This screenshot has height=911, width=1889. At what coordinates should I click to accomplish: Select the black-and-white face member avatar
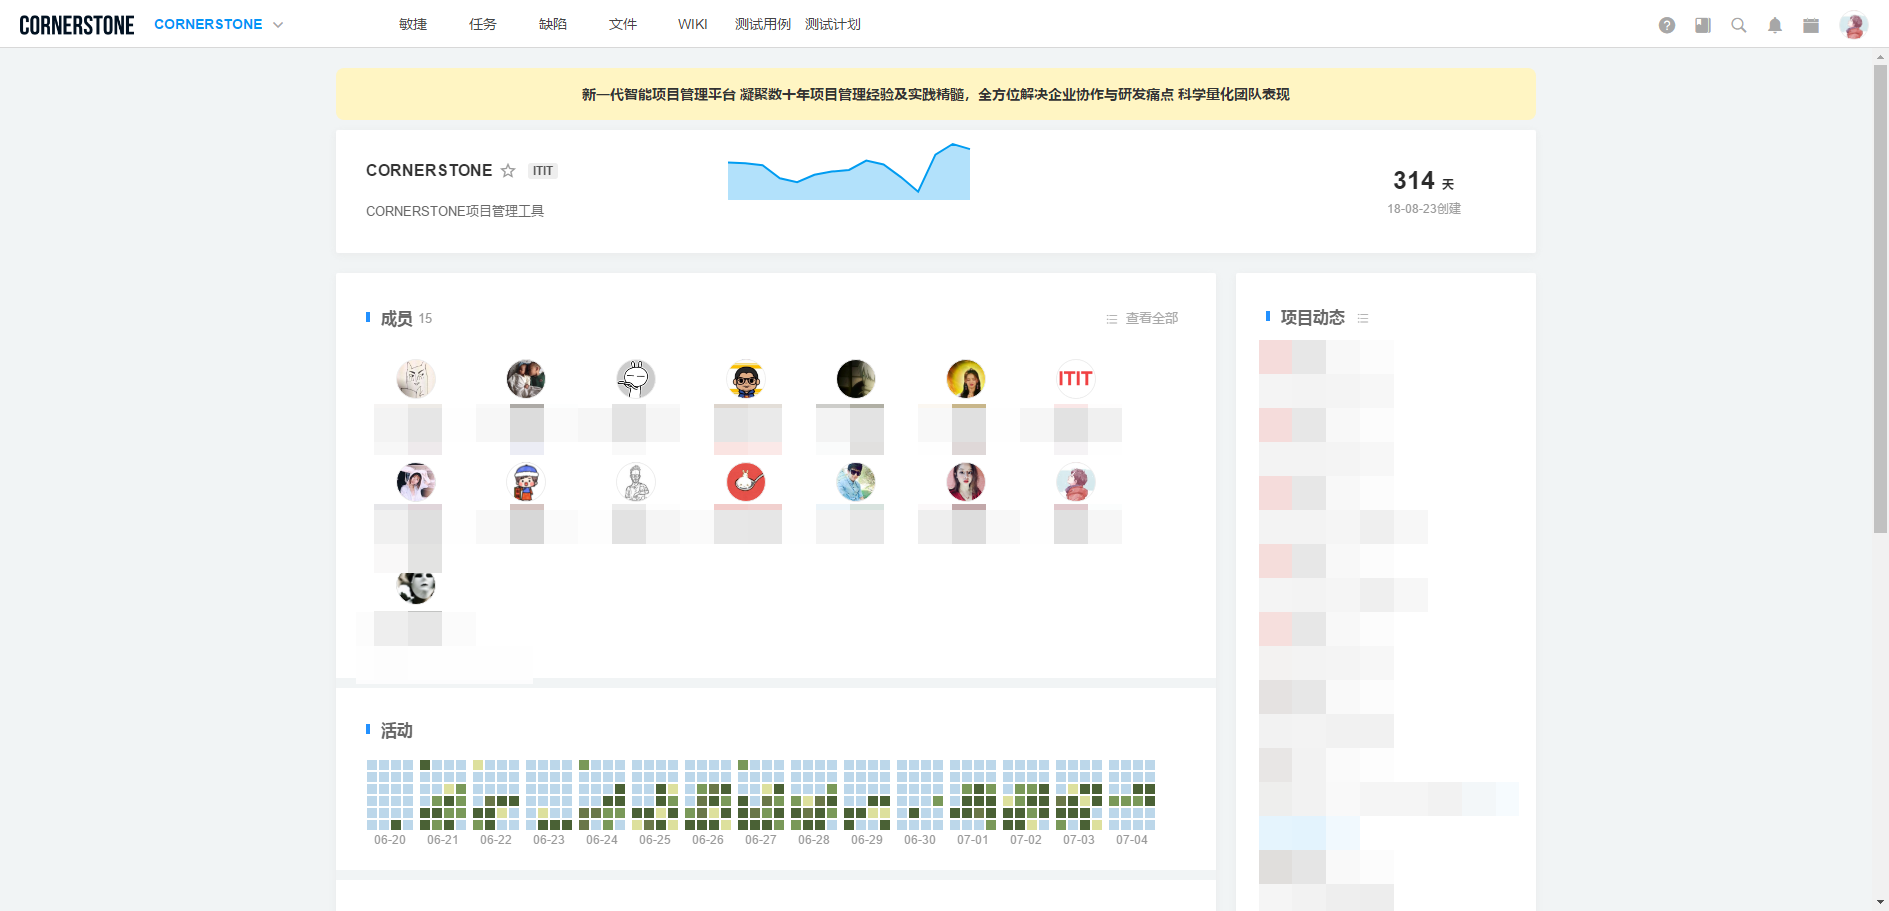(x=416, y=587)
